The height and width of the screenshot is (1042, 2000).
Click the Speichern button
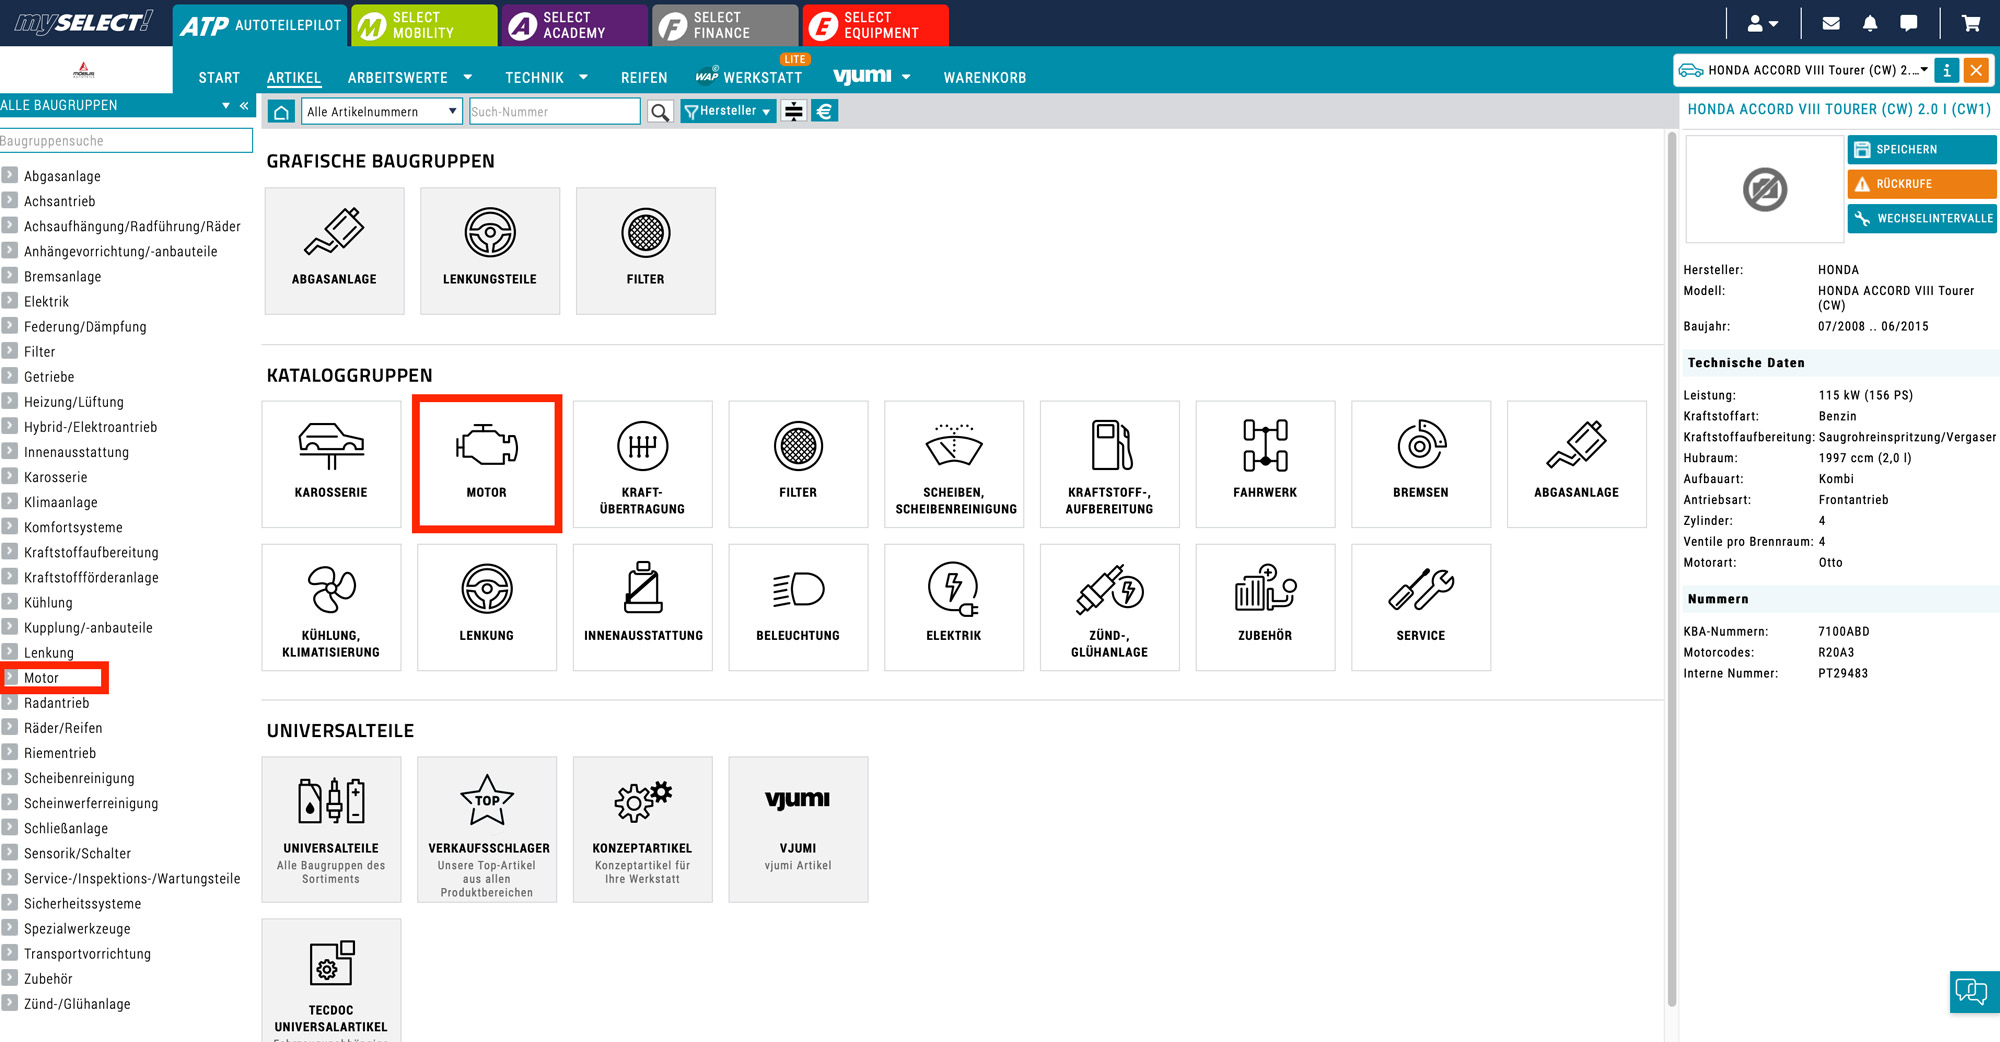pos(1922,149)
